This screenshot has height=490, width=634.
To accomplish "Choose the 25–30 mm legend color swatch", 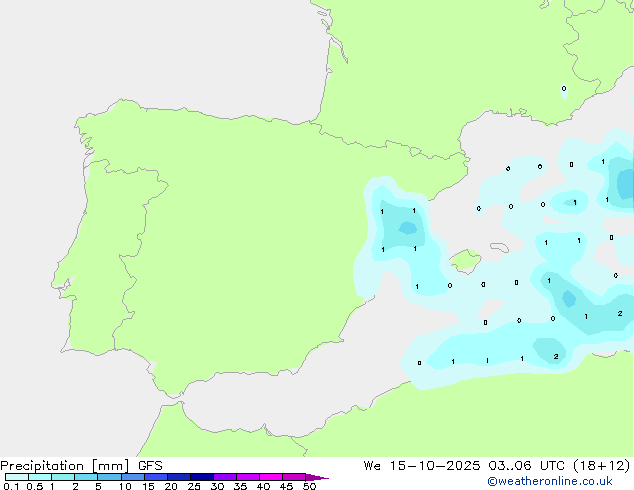I will (x=202, y=477).
